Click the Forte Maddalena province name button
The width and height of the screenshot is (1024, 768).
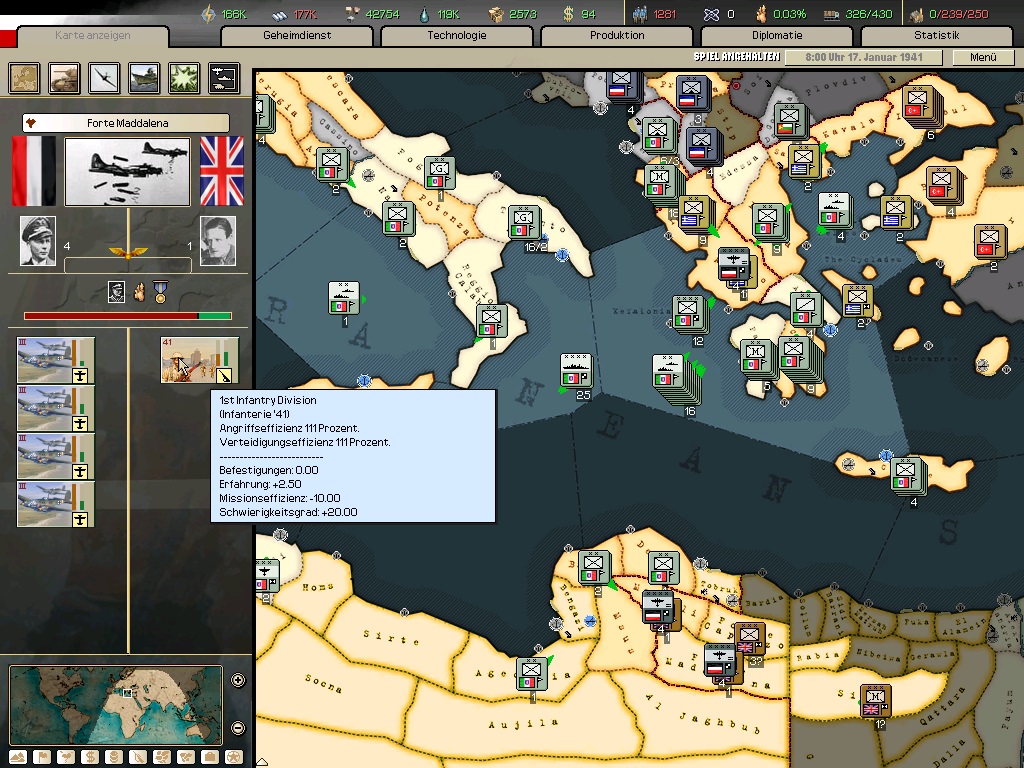click(x=127, y=123)
